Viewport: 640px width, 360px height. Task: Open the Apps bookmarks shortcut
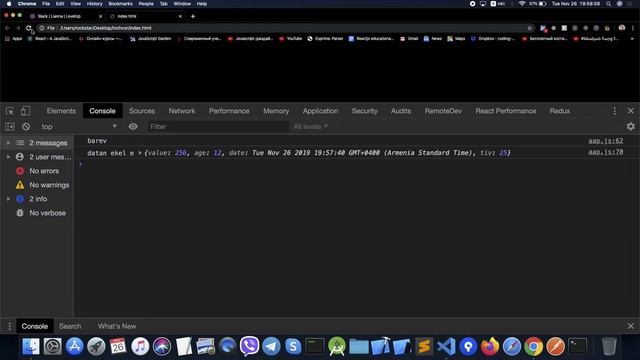pos(13,39)
